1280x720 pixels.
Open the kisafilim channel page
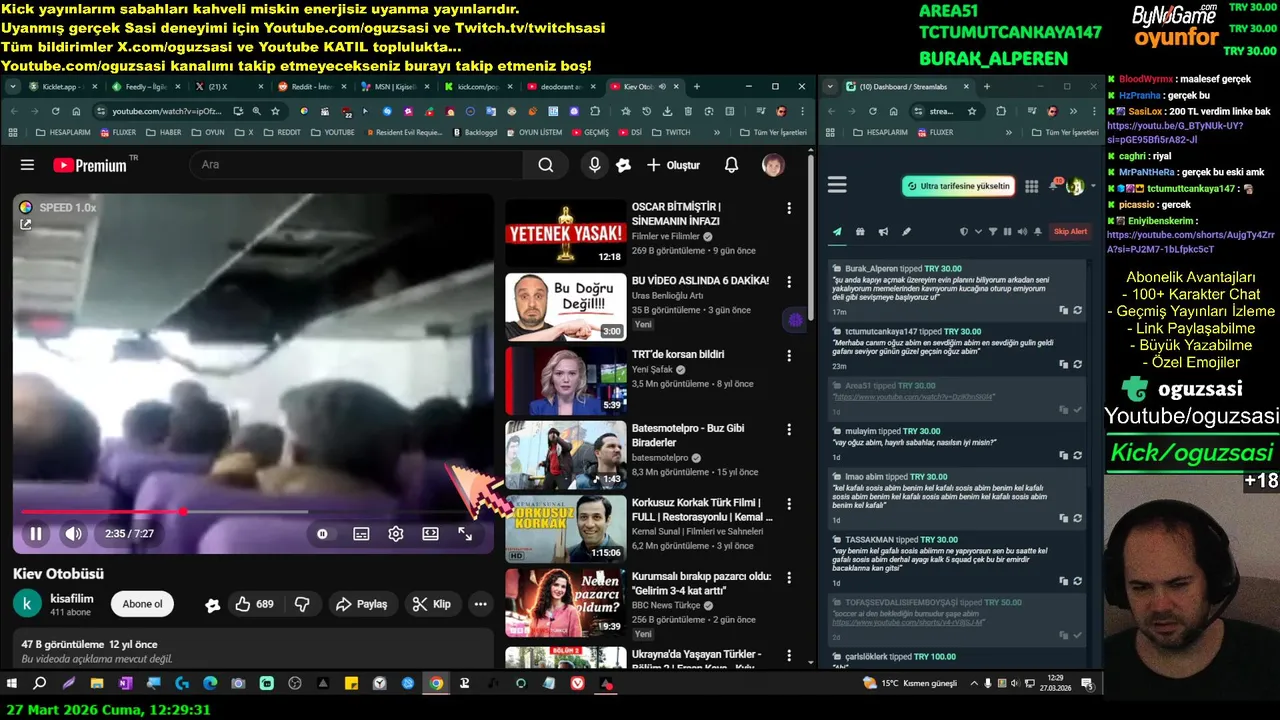pos(72,598)
